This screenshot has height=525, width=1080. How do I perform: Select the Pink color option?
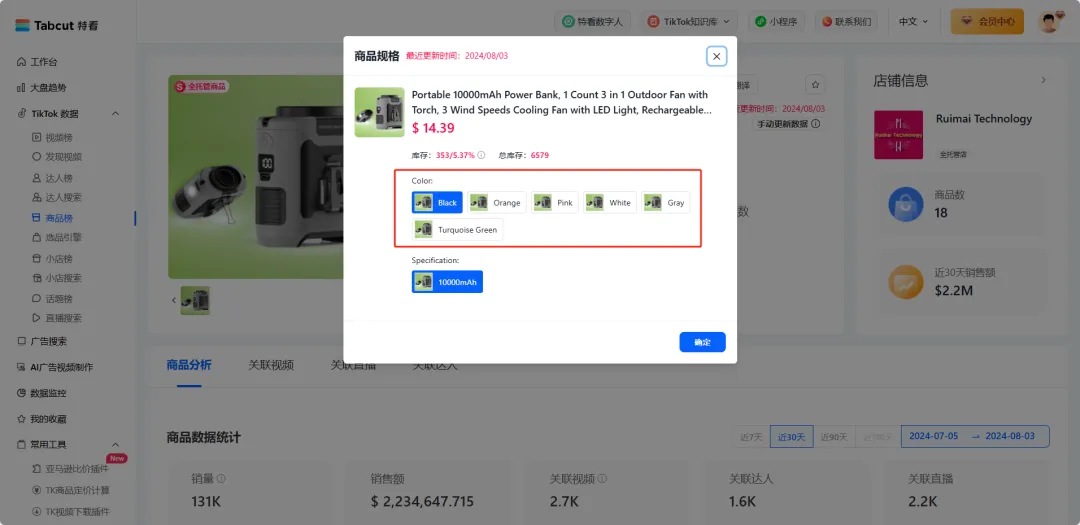[554, 203]
